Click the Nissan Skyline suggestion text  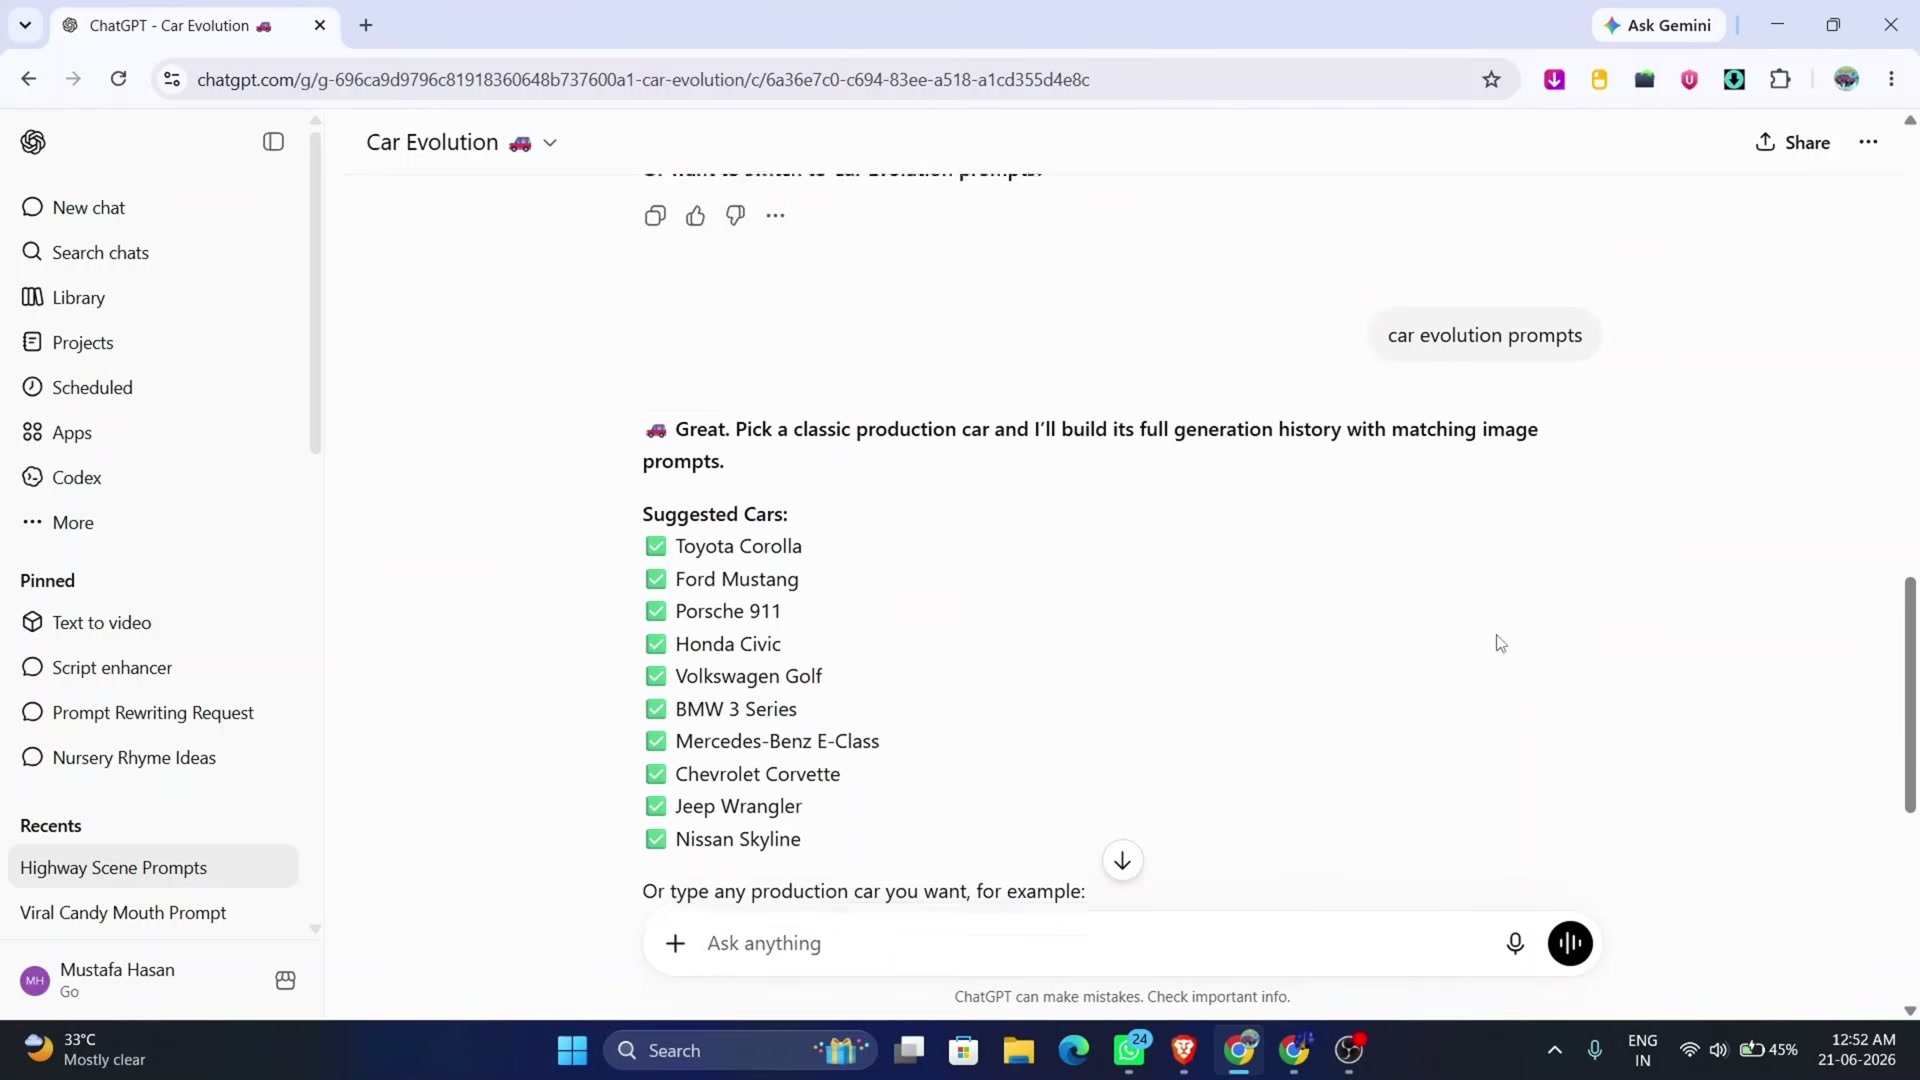738,840
